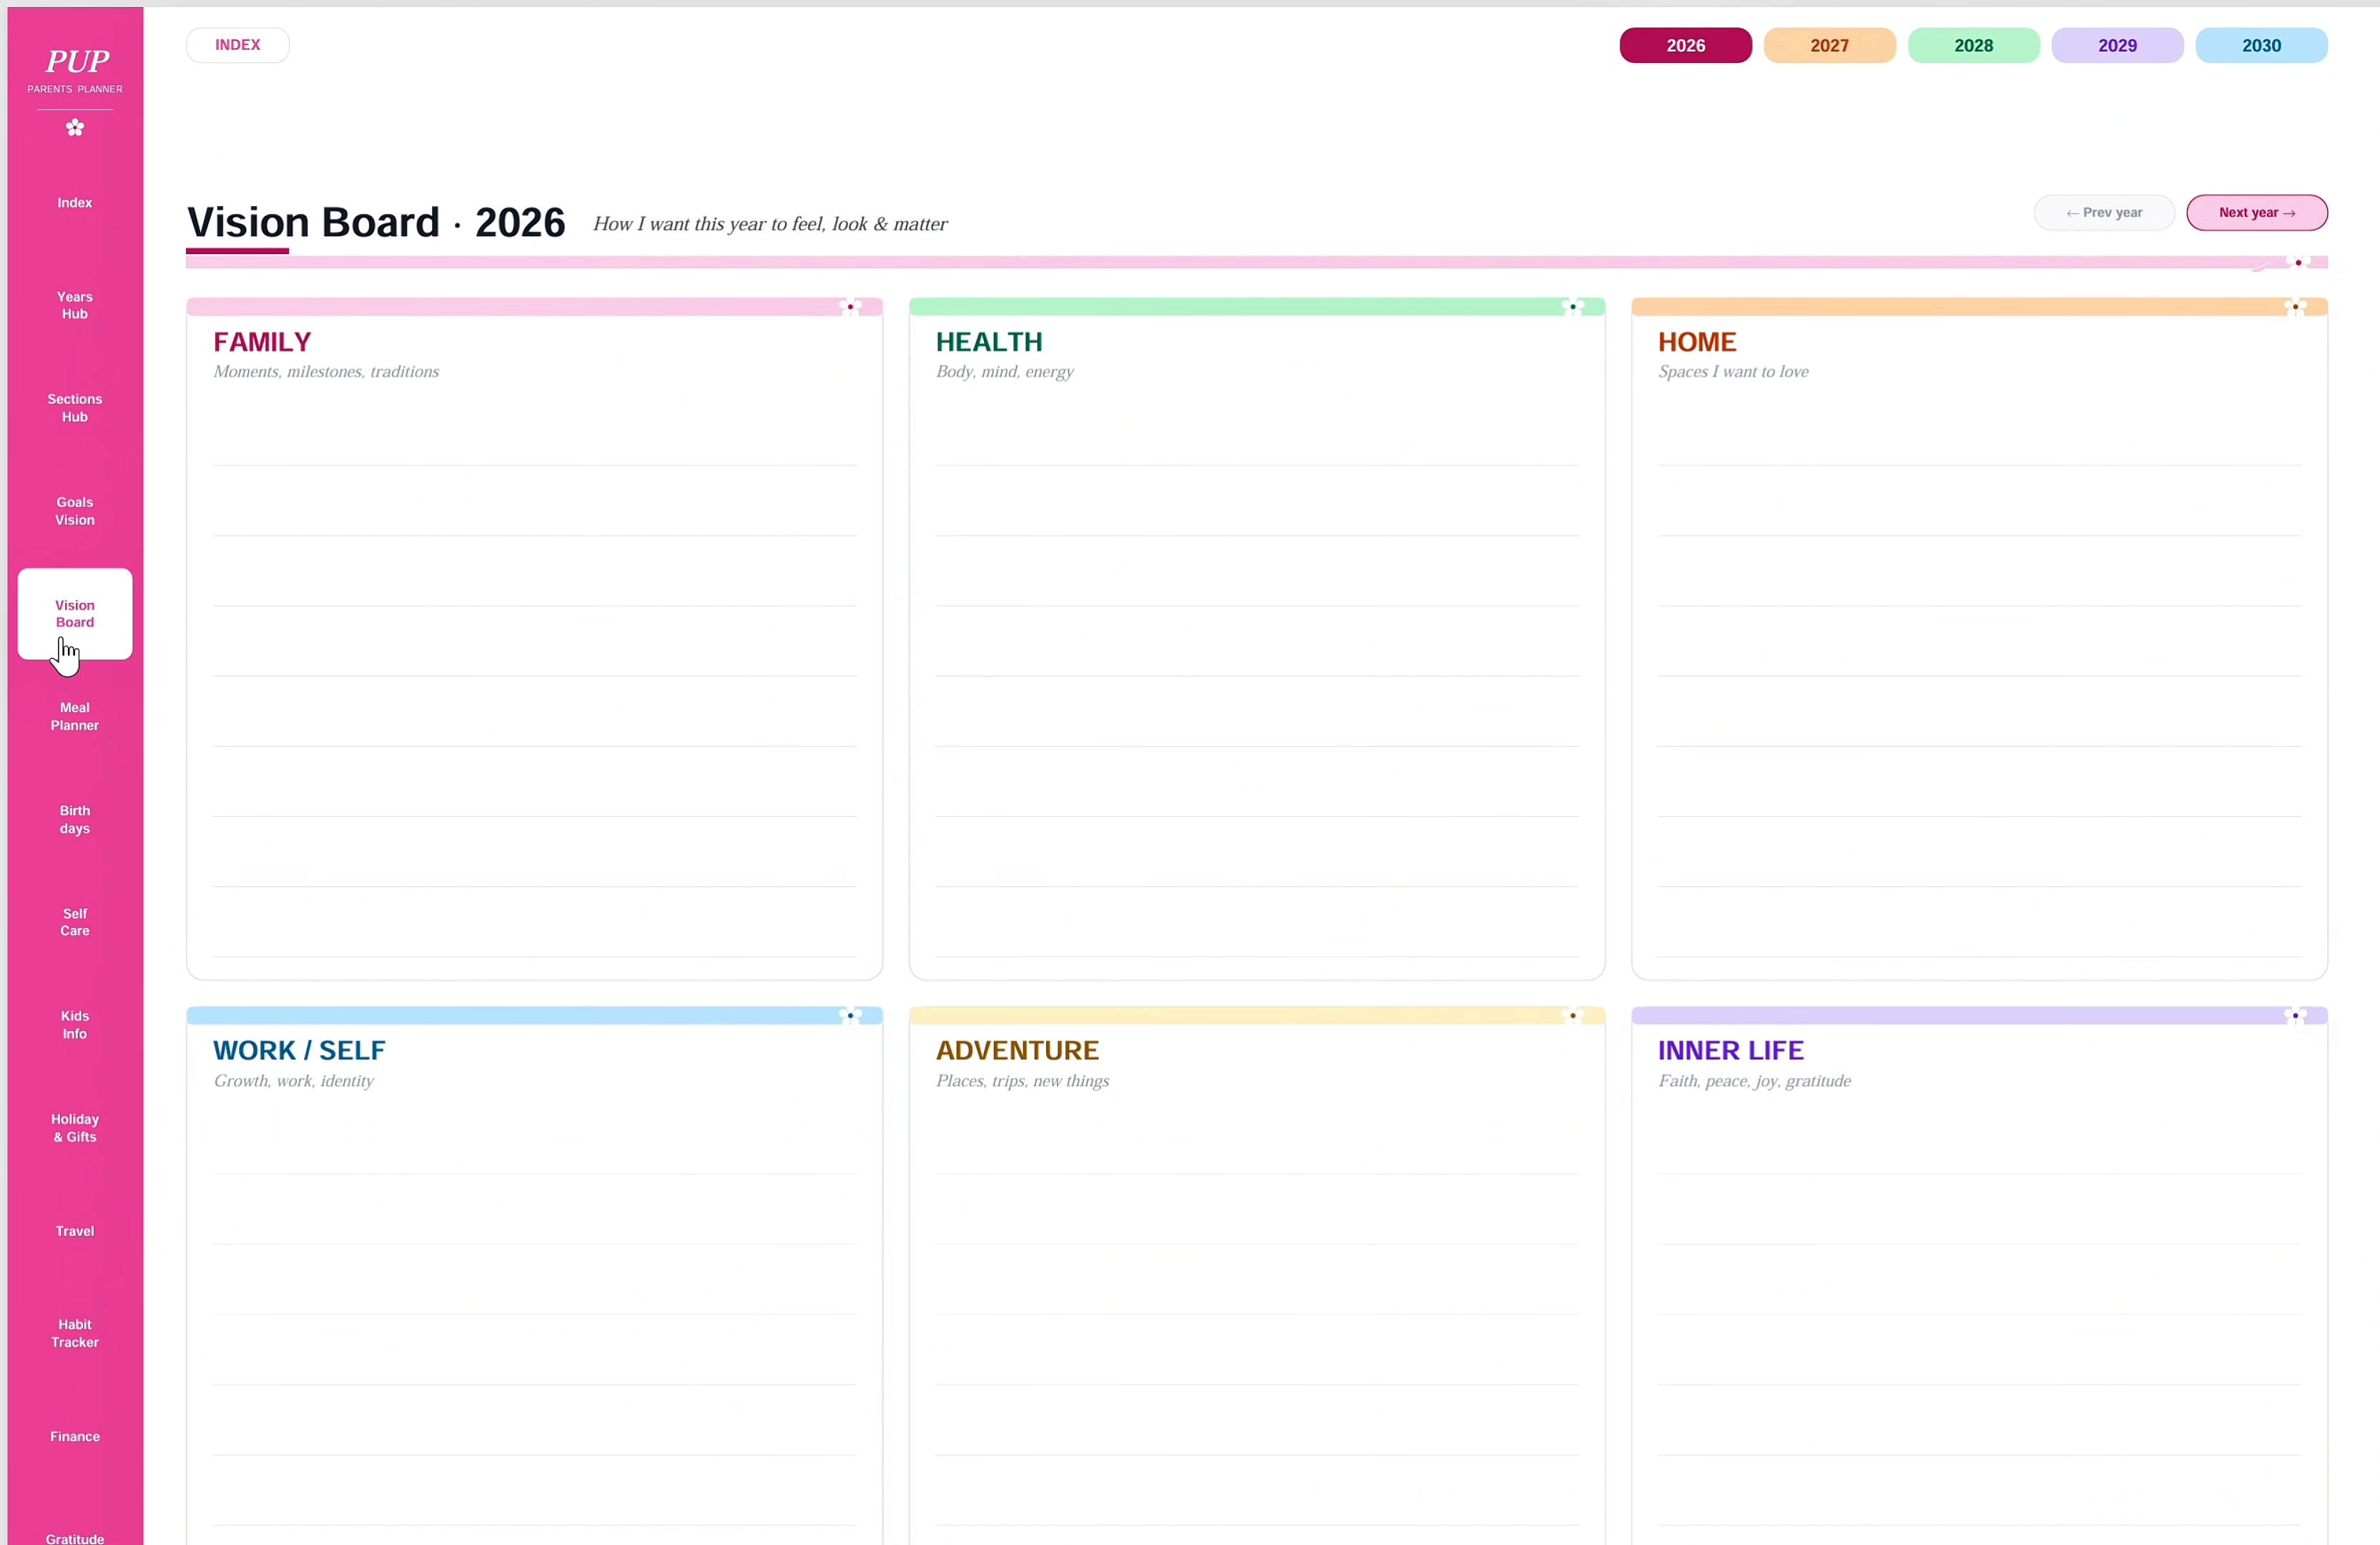2380x1545 pixels.
Task: Switch to the 2027 year tab
Action: pos(1829,46)
